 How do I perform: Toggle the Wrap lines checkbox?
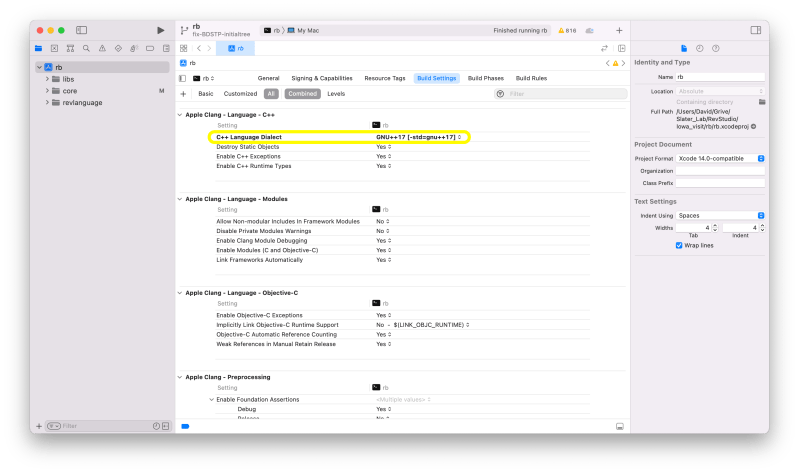[x=679, y=246]
